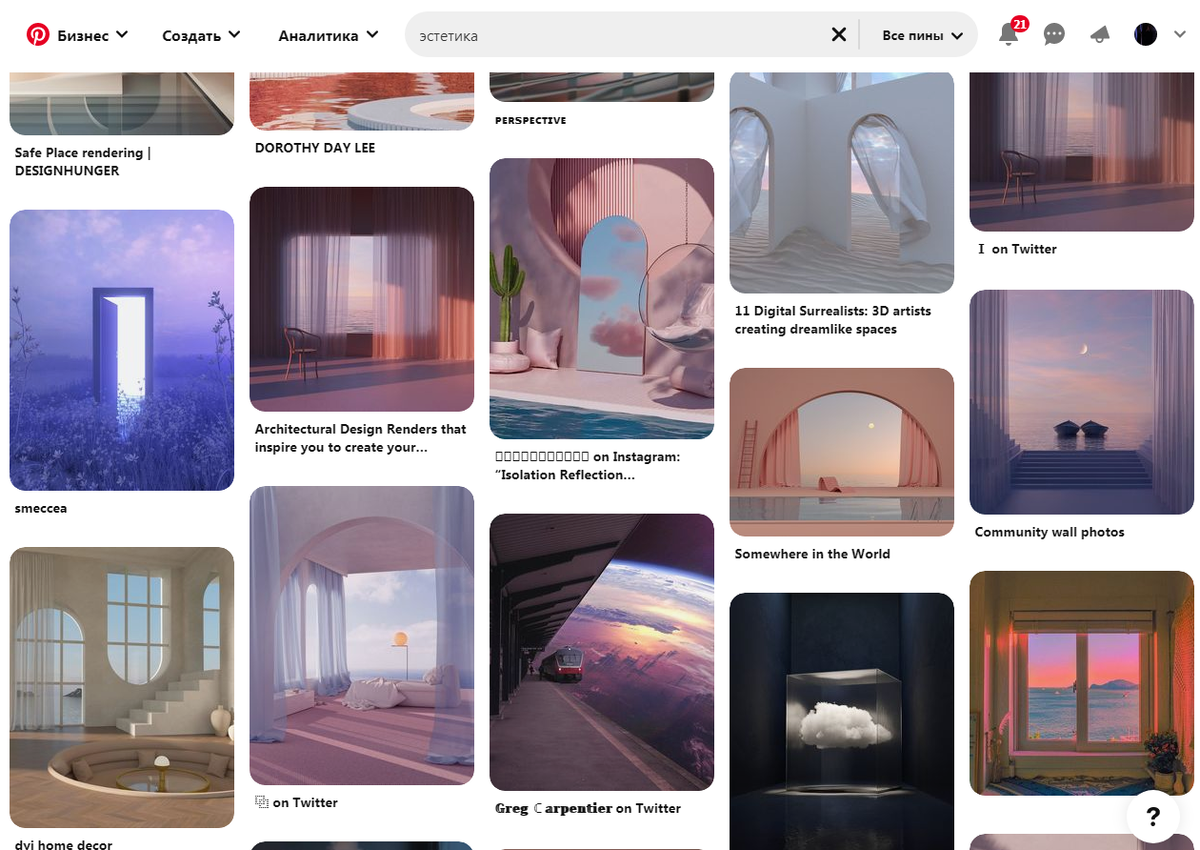
Task: Expand the Аналитика dropdown menu
Action: point(328,35)
